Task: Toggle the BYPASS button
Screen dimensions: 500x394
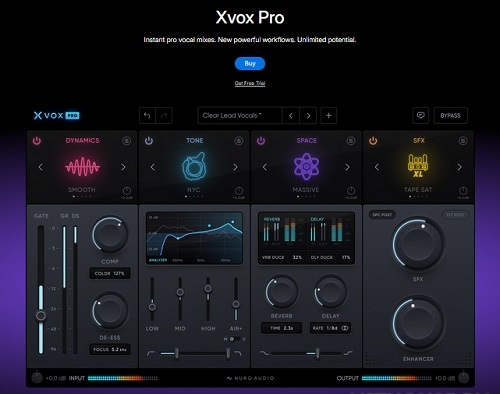Action: click(x=451, y=116)
